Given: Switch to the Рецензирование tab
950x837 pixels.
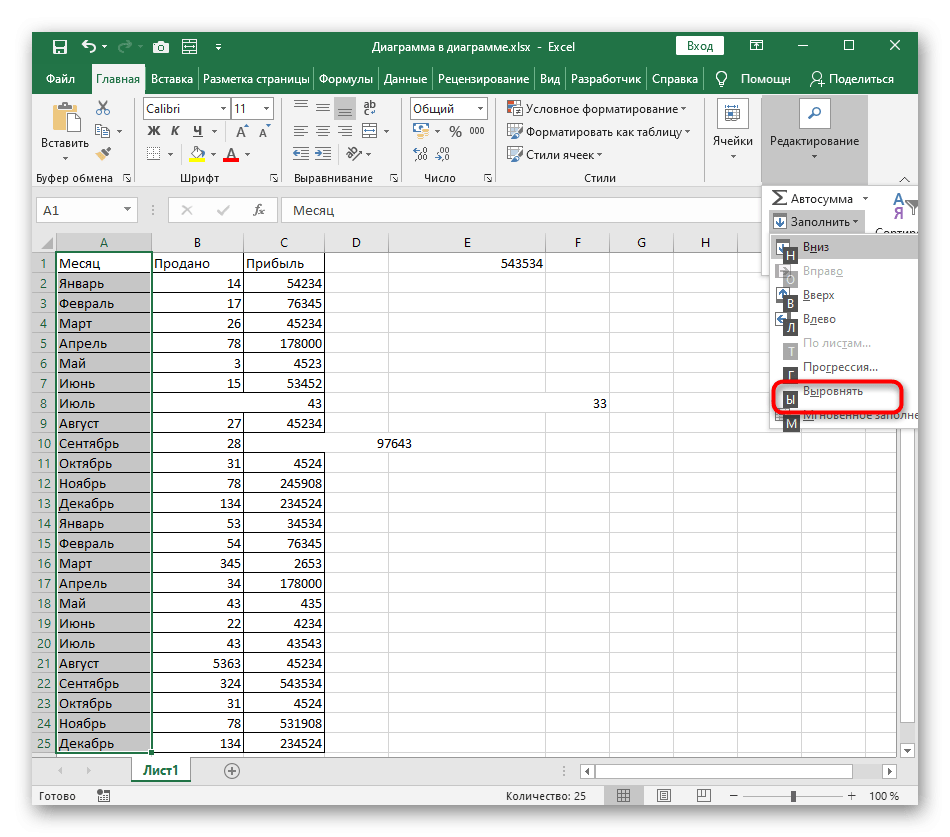Looking at the screenshot, I should pyautogui.click(x=483, y=79).
